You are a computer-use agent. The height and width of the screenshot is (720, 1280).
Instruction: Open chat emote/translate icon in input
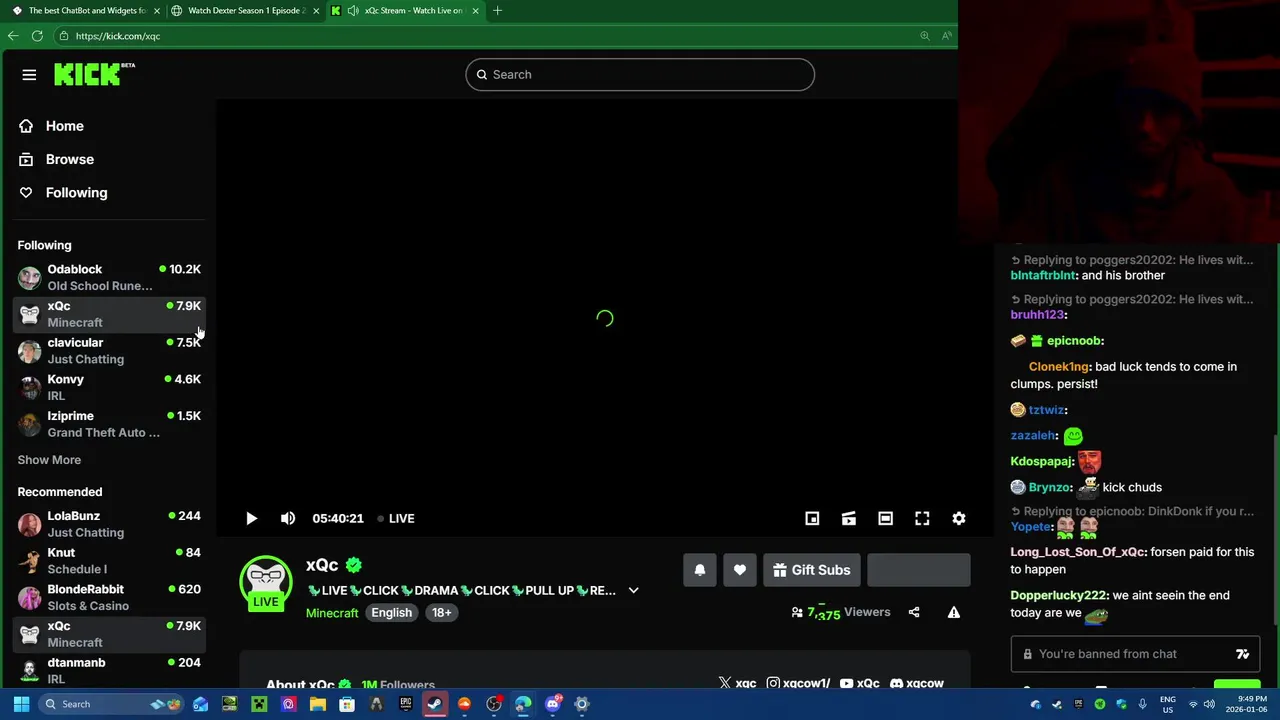pos(1243,654)
